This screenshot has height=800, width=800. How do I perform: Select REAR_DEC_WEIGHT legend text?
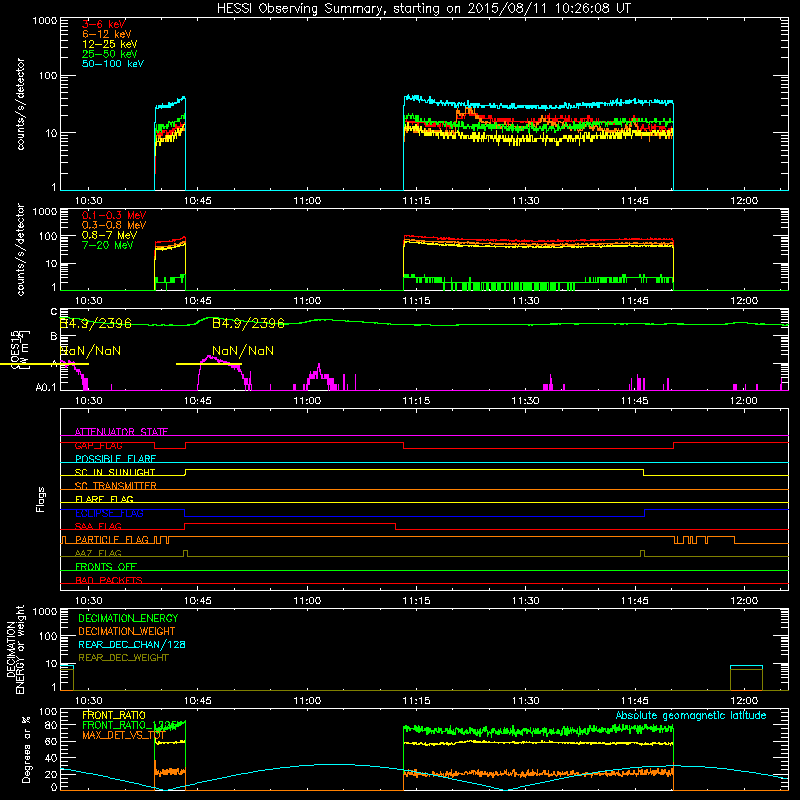(x=123, y=658)
